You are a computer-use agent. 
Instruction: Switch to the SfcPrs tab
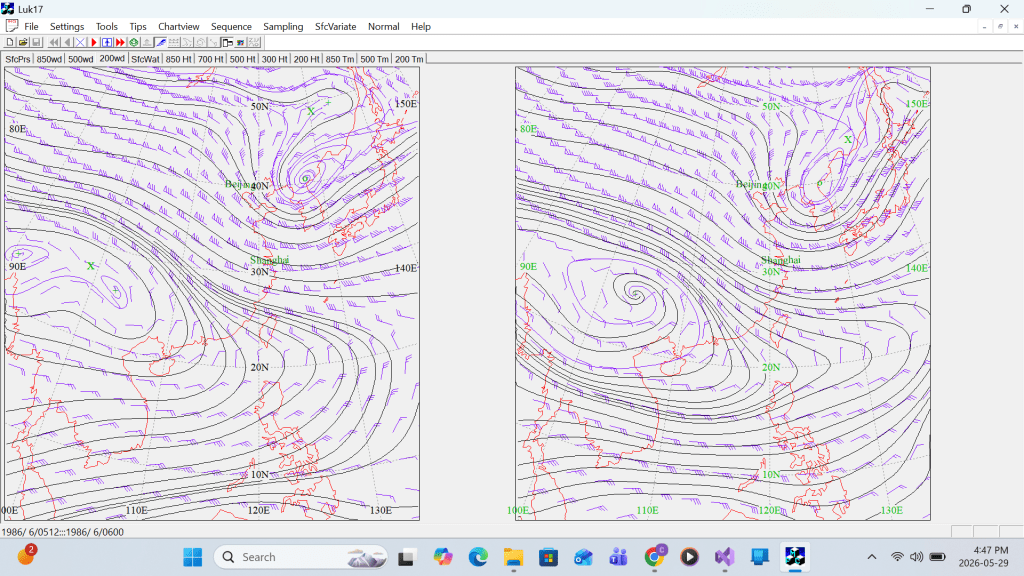tap(18, 59)
